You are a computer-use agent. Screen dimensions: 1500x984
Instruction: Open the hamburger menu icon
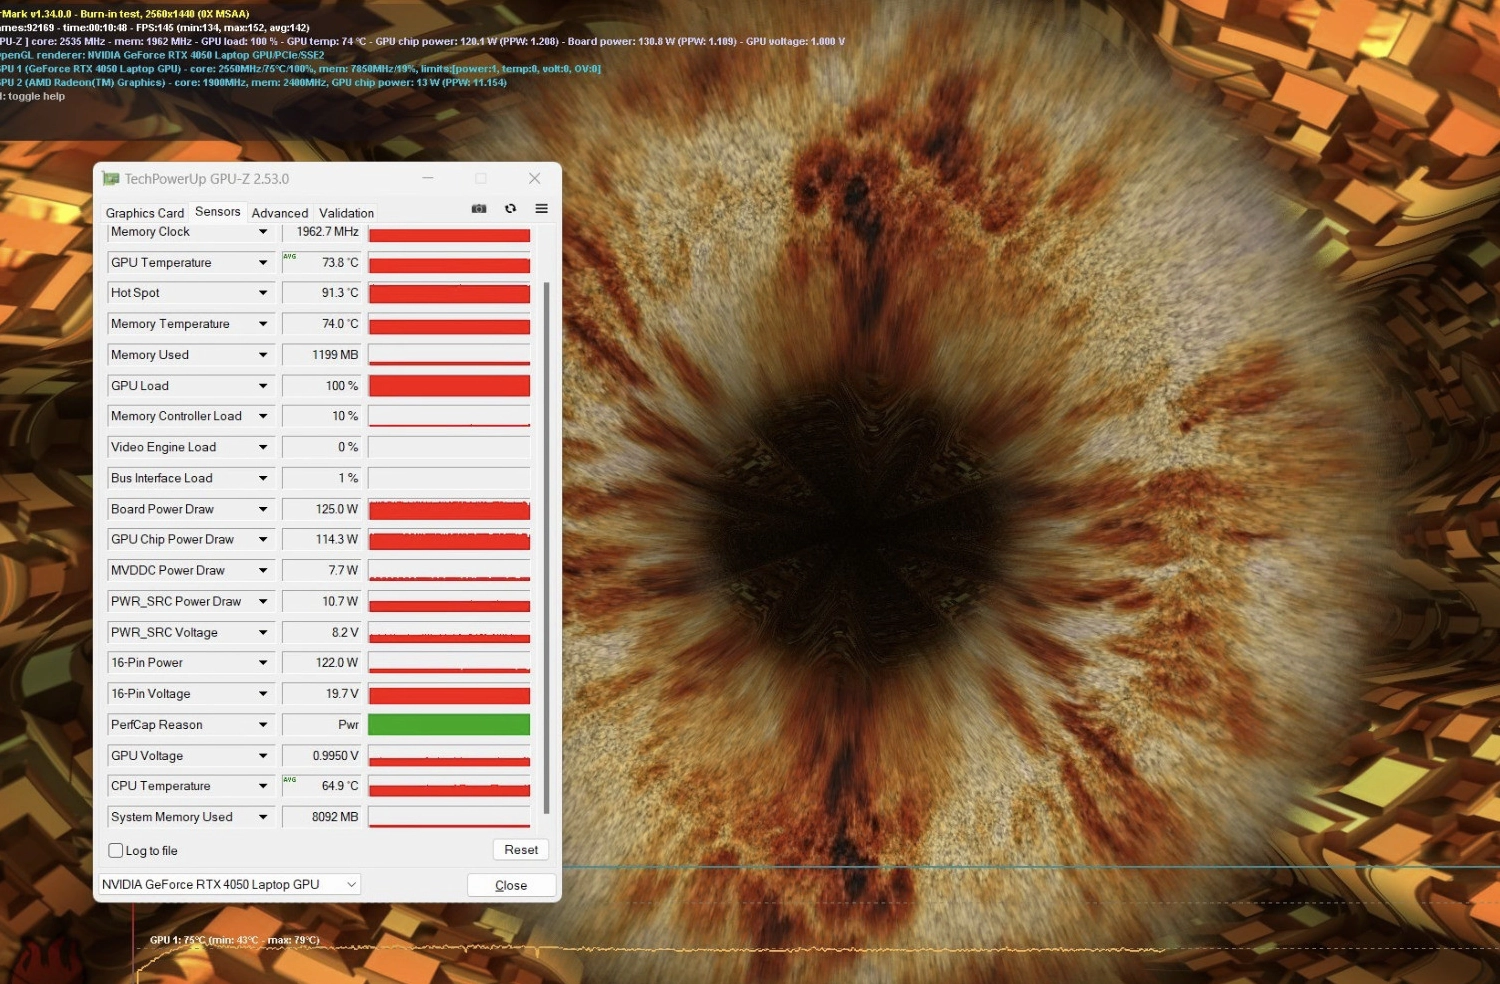tap(542, 209)
